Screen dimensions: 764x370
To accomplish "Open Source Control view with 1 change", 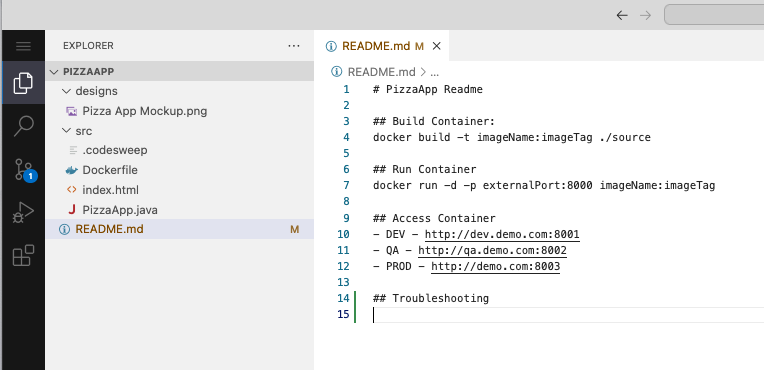I will click(x=23, y=170).
